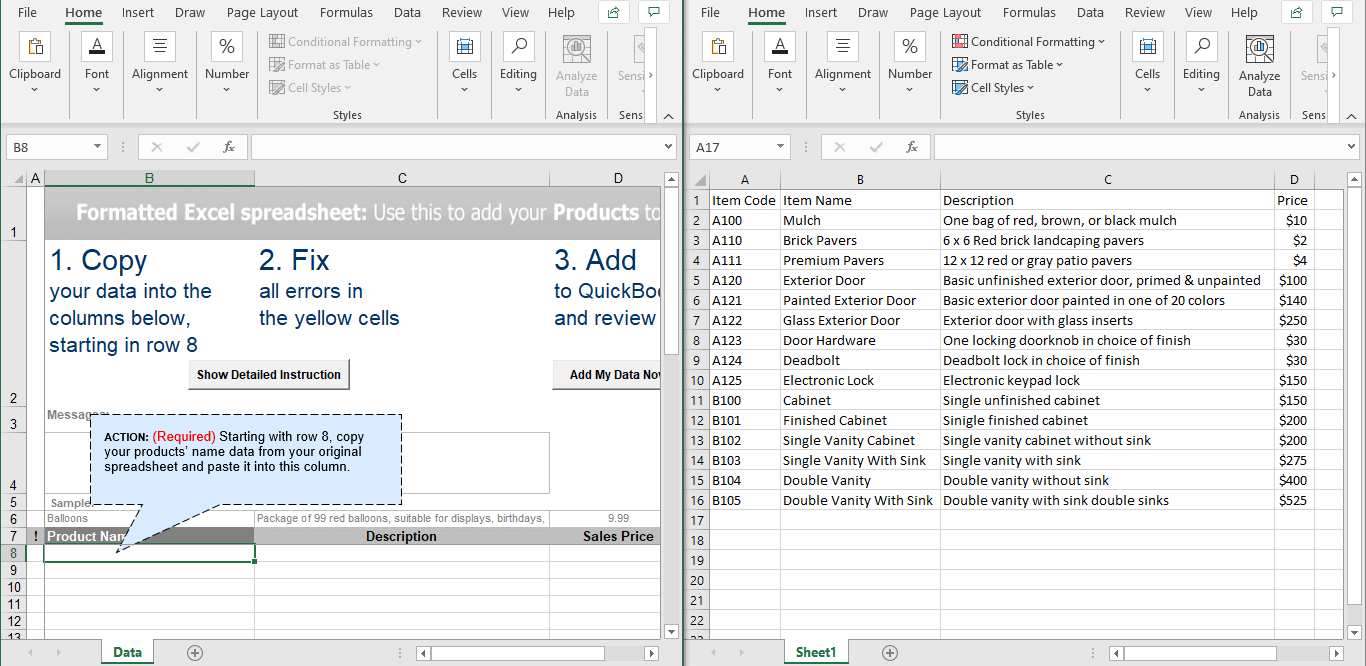Open Draw tab in right window
1366x666 pixels.
point(872,13)
